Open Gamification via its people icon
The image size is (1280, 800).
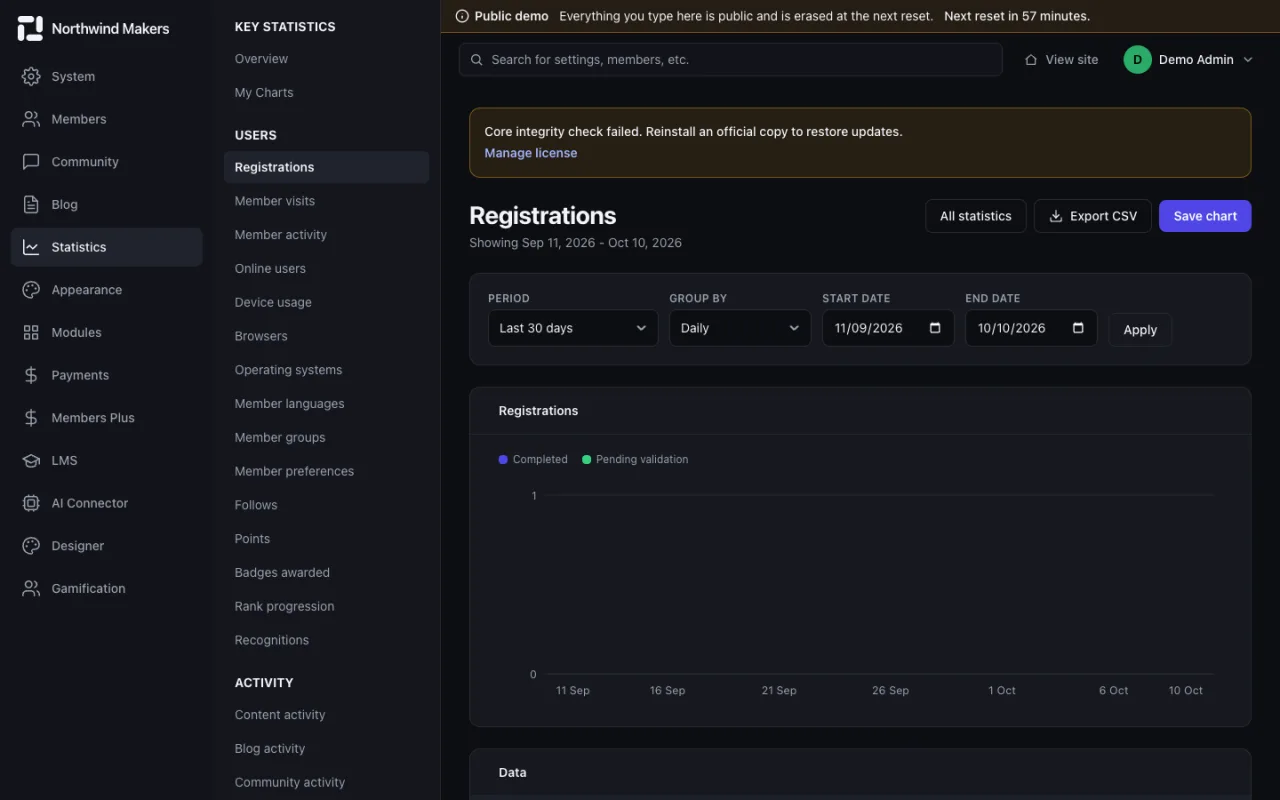tap(31, 588)
